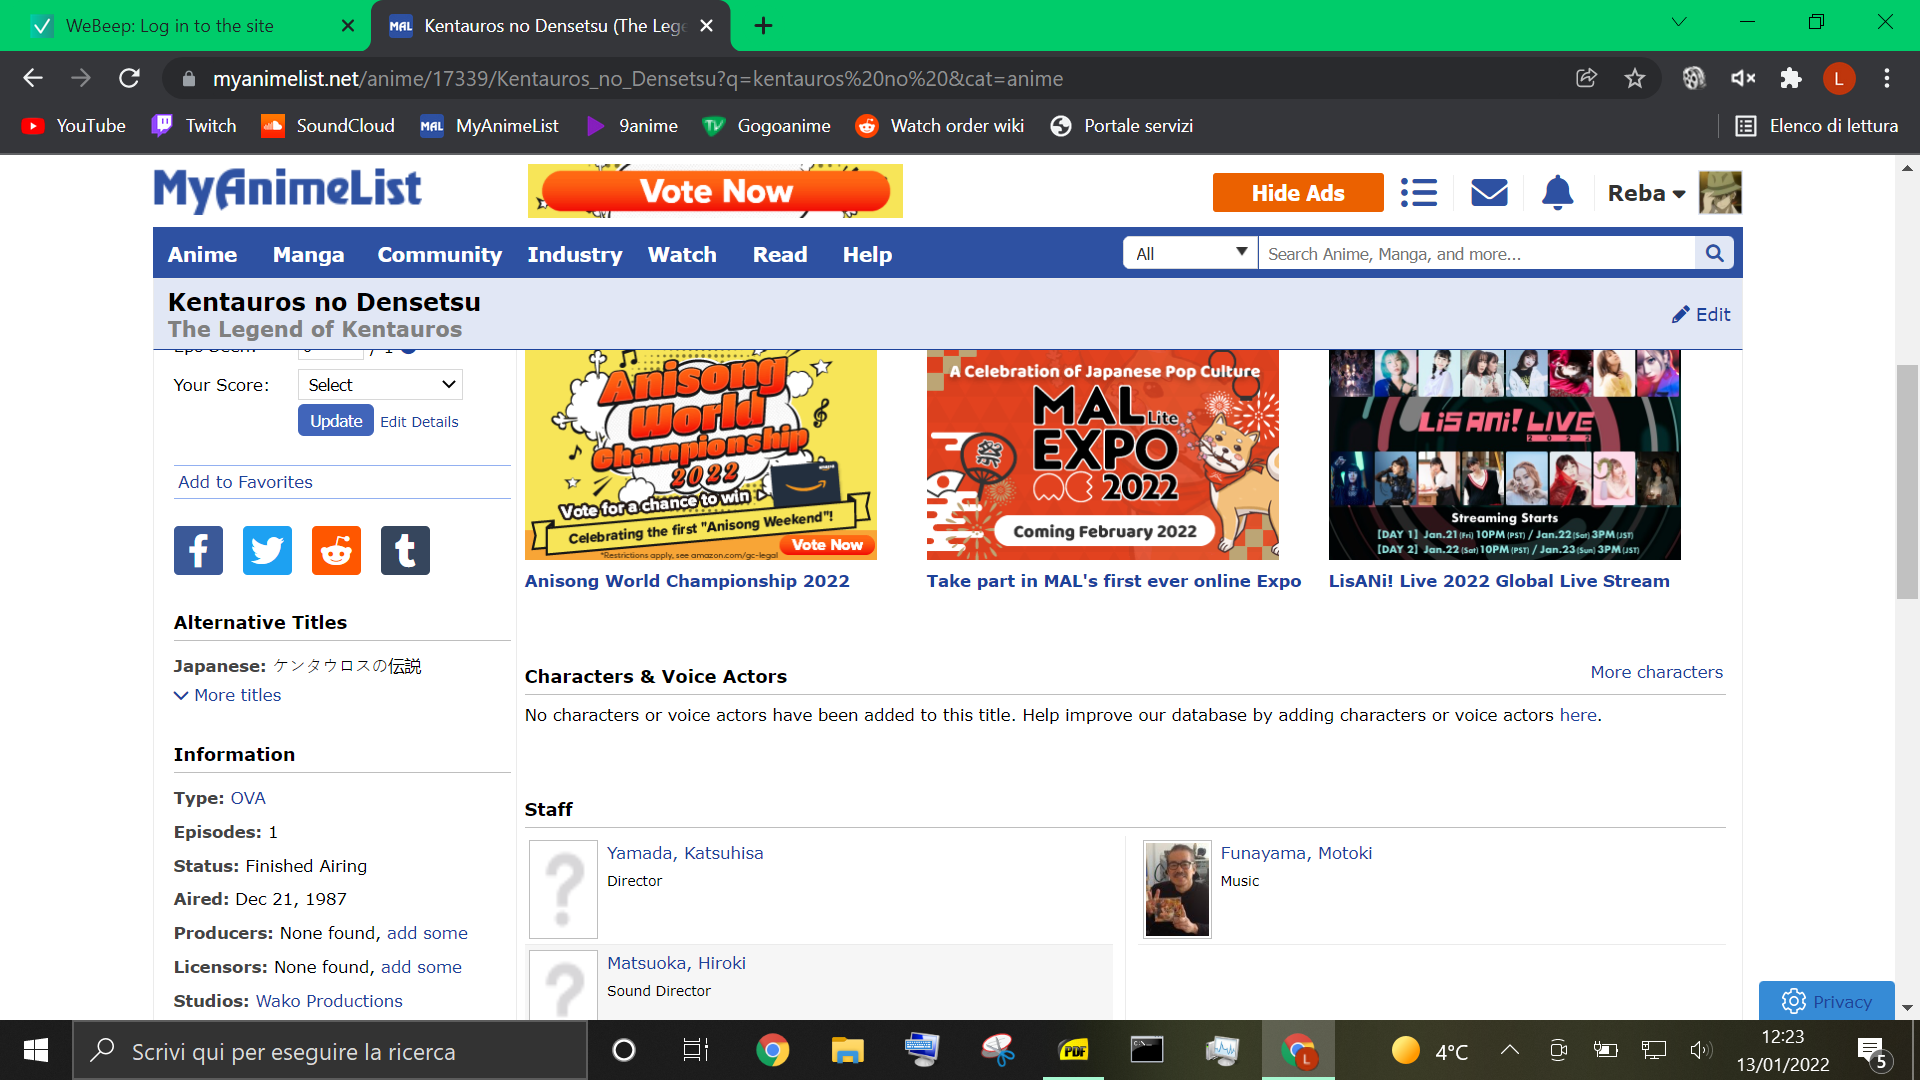Share on Tumblr icon
Screen dimensions: 1920x1080
click(405, 550)
